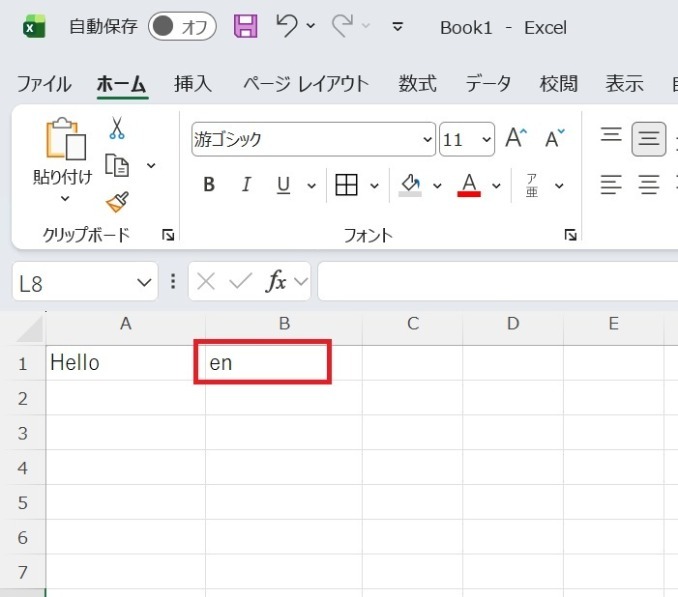Open the fill color palette arrow
Viewport: 678px width, 597px height.
[x=437, y=186]
